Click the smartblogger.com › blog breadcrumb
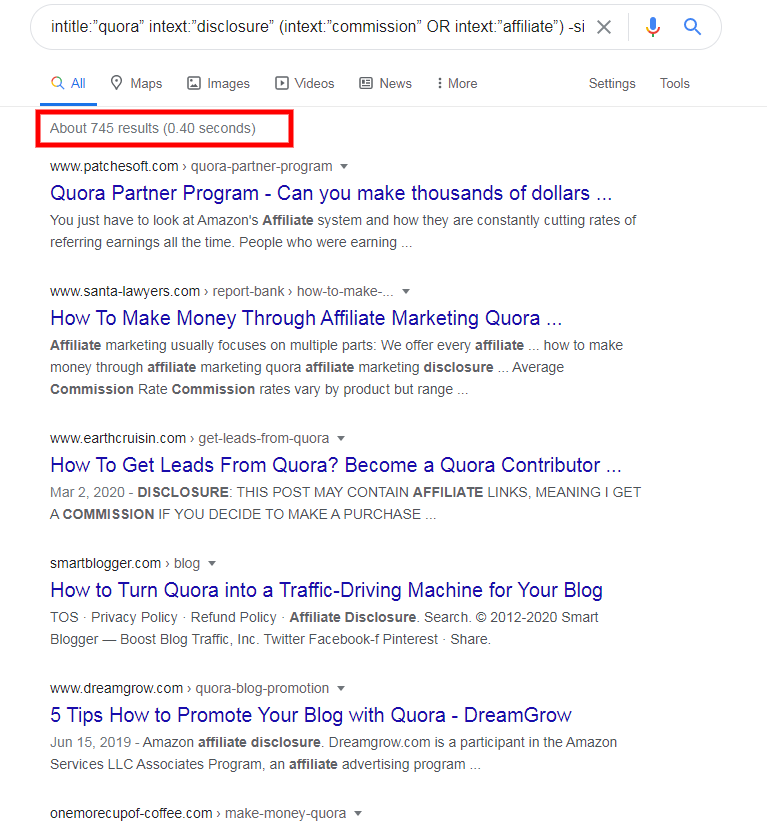Screen dimensions: 767x832 125,564
